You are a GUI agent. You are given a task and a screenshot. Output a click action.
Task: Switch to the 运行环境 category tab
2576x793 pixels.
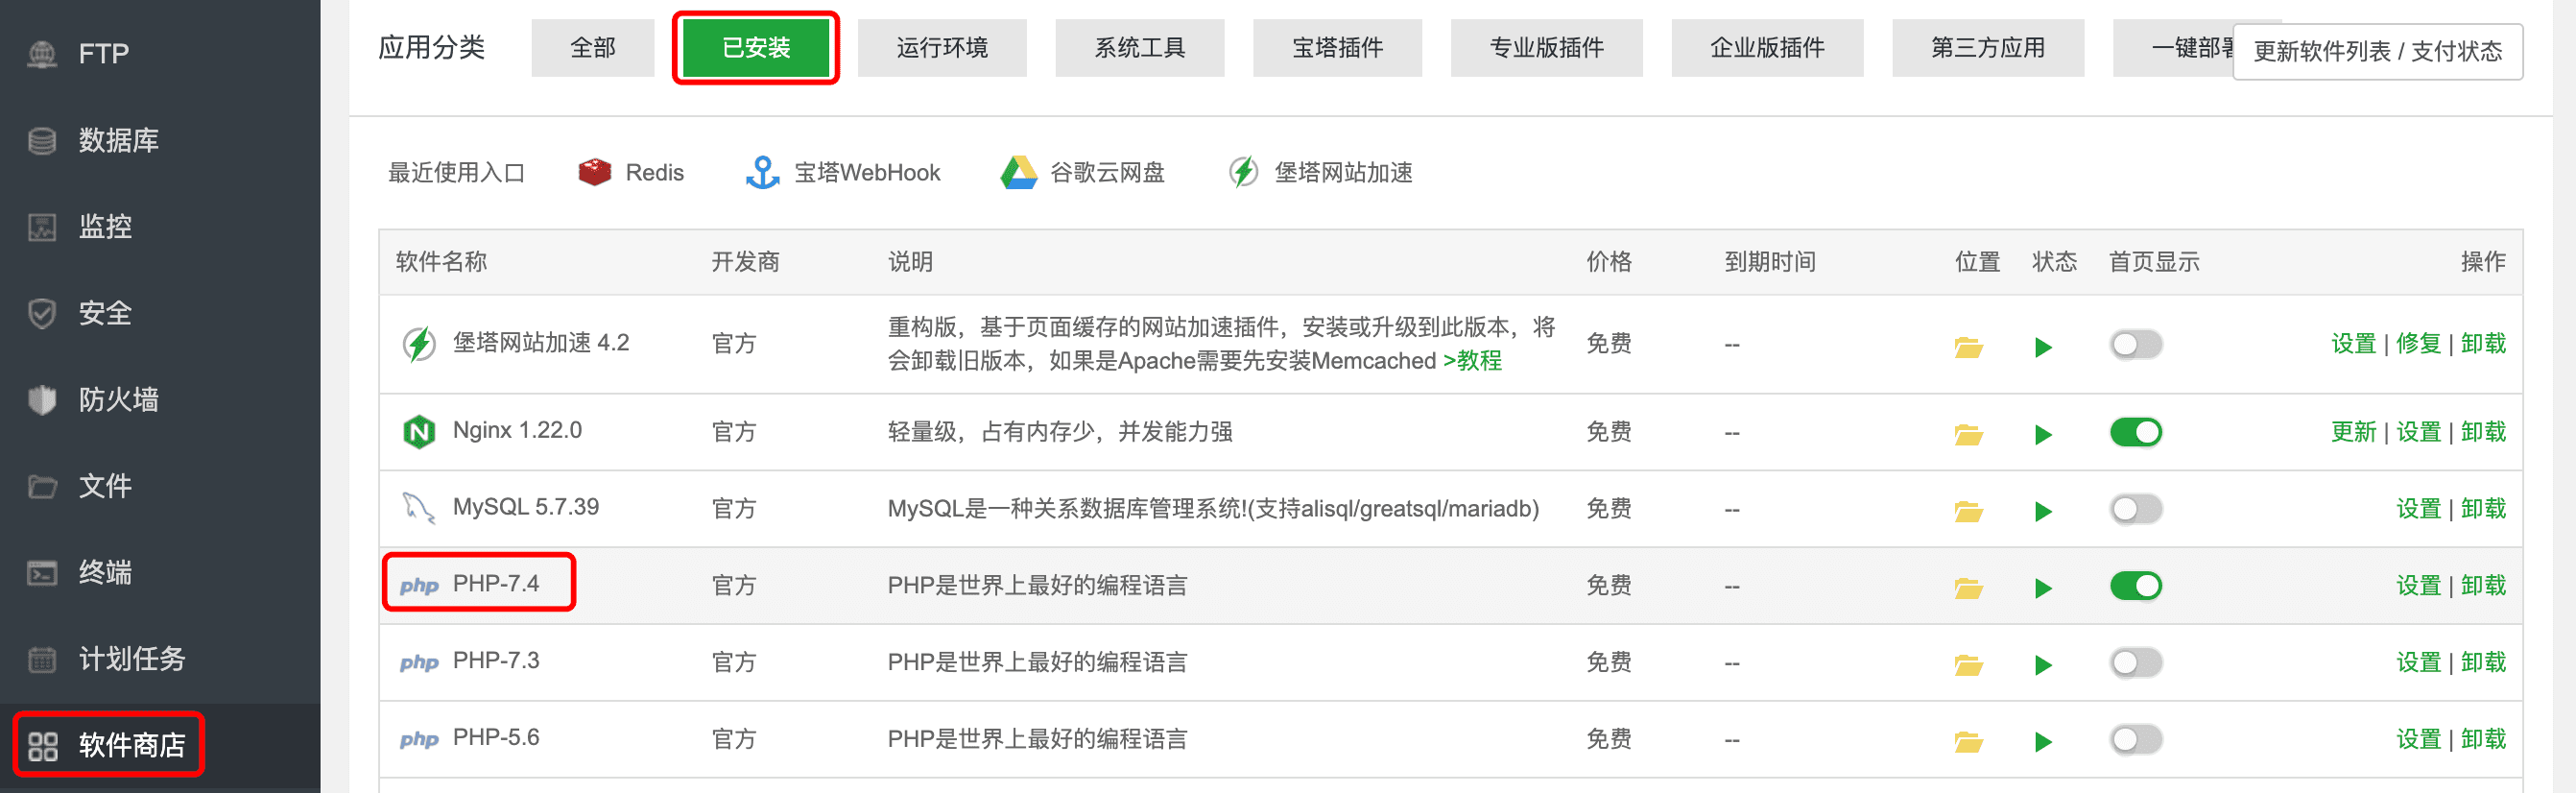click(x=941, y=48)
